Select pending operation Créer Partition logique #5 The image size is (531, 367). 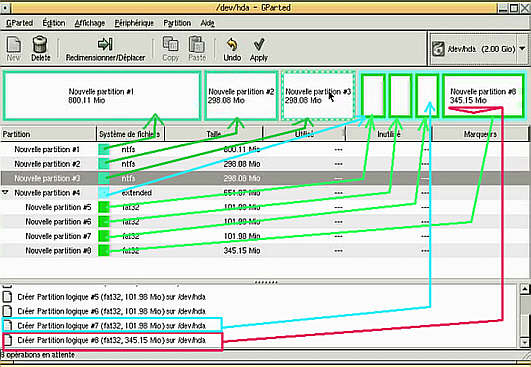tap(112, 297)
